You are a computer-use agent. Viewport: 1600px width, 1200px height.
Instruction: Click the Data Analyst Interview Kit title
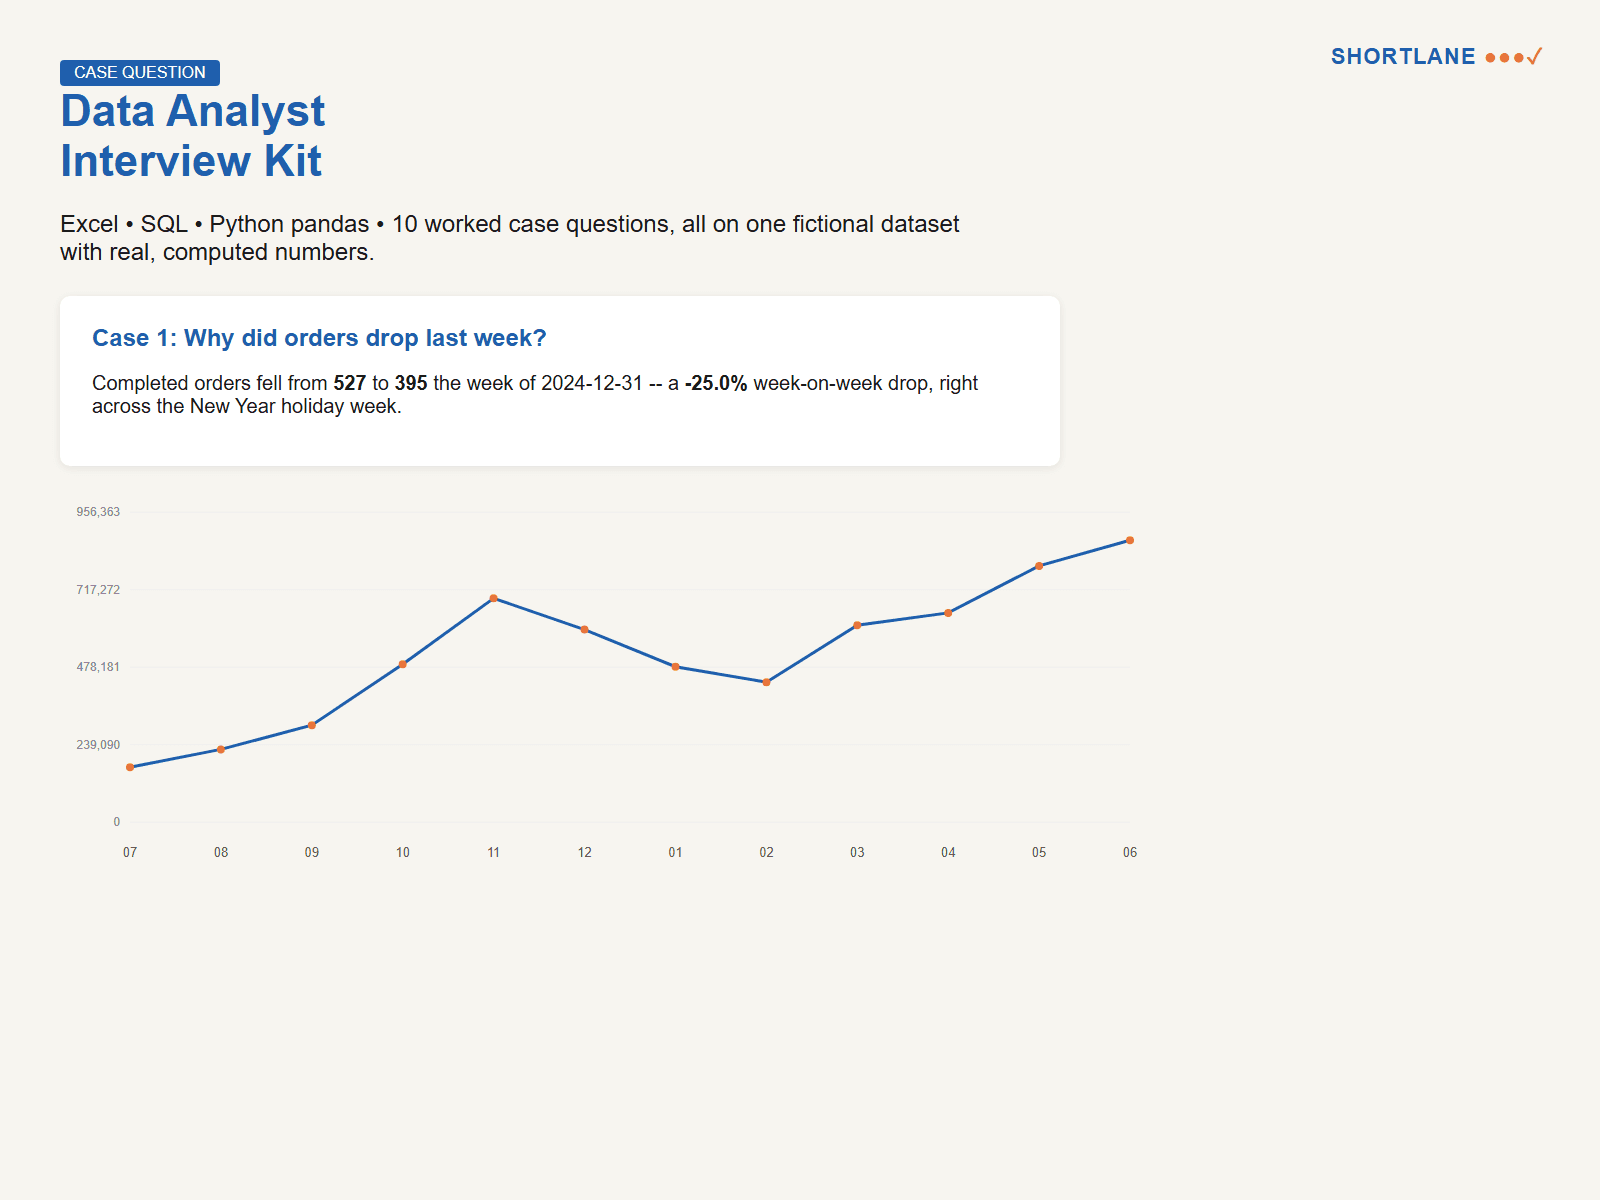(193, 136)
